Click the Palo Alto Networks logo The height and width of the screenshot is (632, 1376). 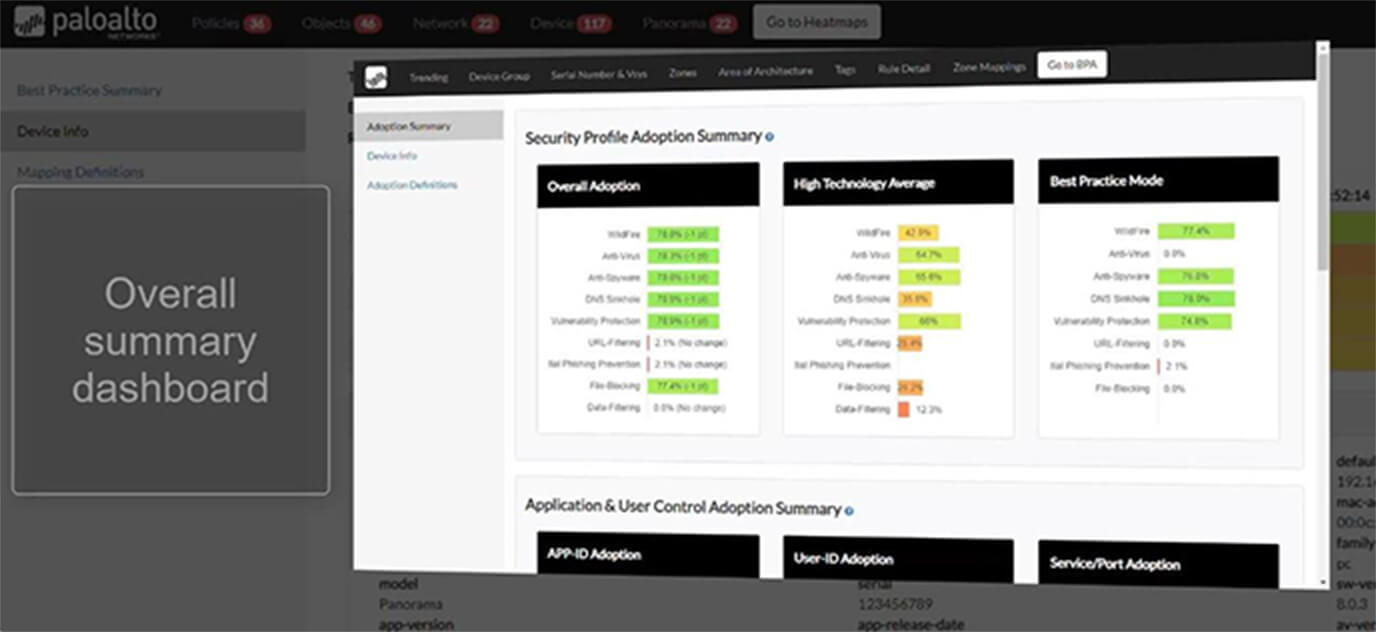point(86,22)
